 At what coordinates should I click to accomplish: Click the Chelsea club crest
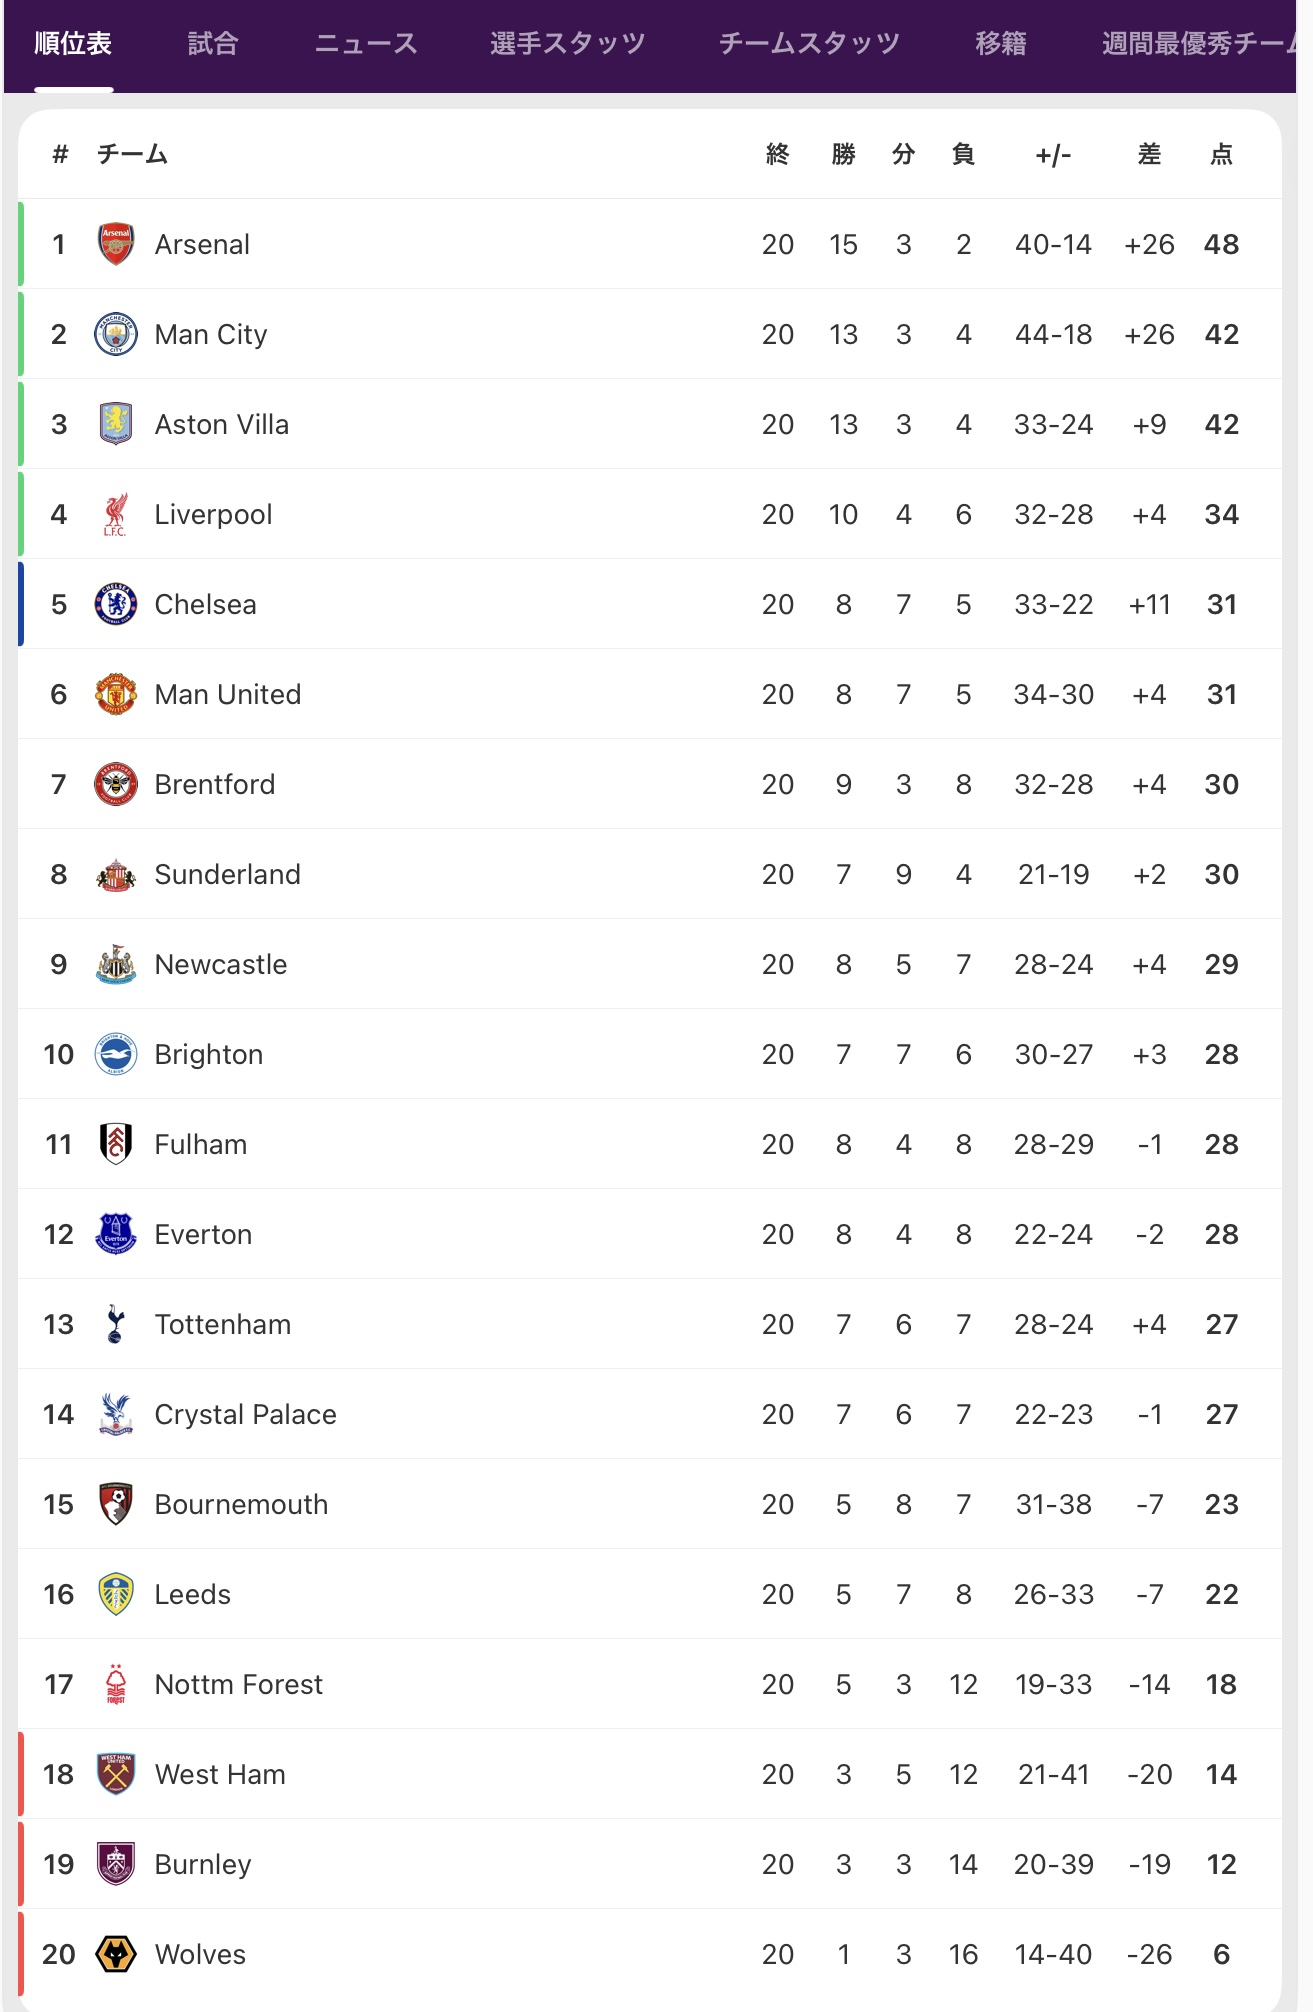coord(116,604)
